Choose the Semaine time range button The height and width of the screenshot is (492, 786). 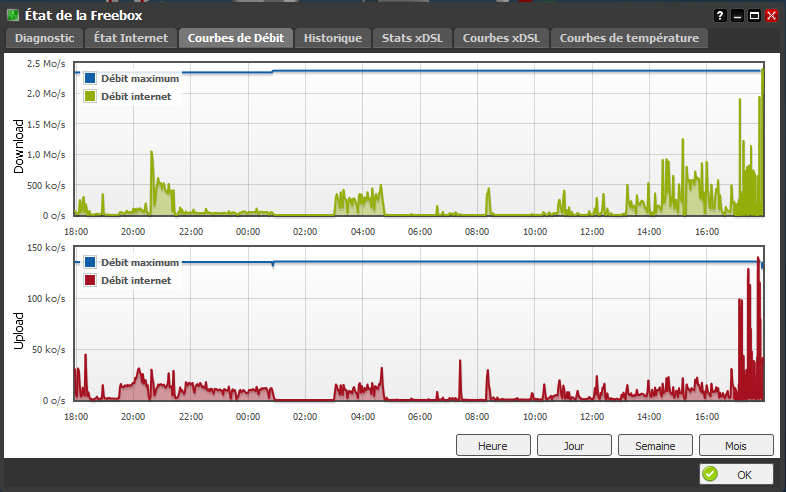pos(655,445)
